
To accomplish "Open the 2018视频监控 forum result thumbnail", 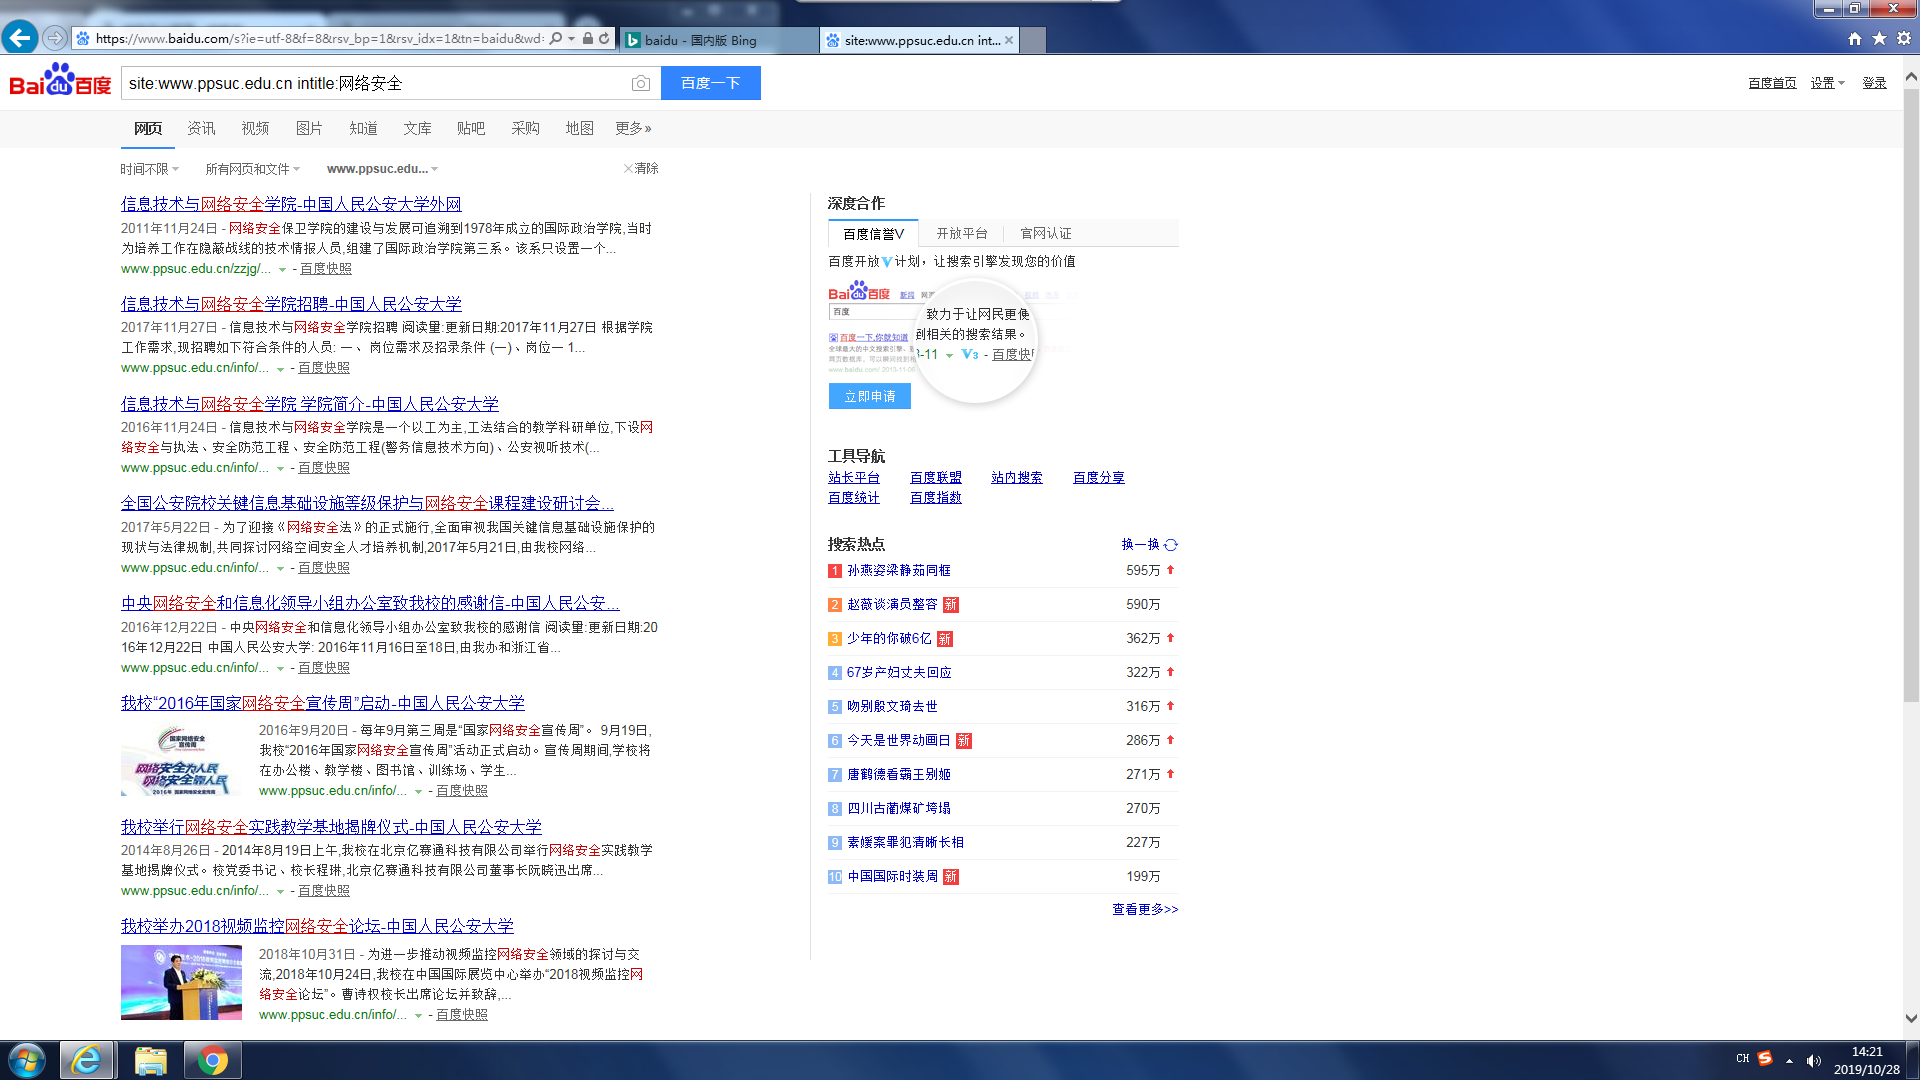I will 181,982.
